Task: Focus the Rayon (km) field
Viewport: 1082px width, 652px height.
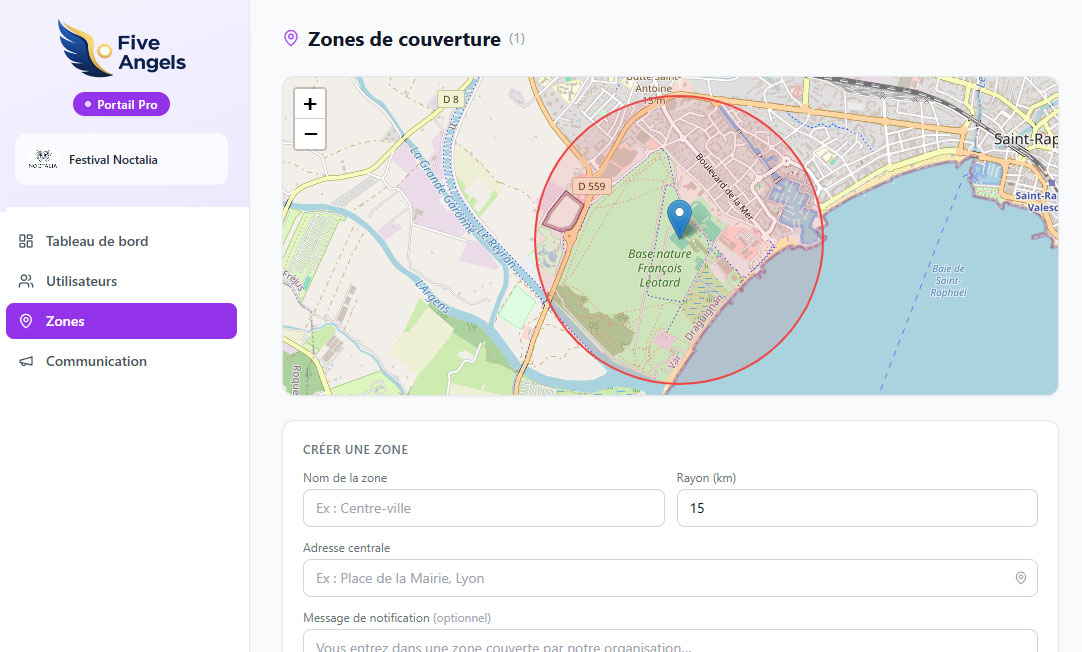Action: coord(857,508)
